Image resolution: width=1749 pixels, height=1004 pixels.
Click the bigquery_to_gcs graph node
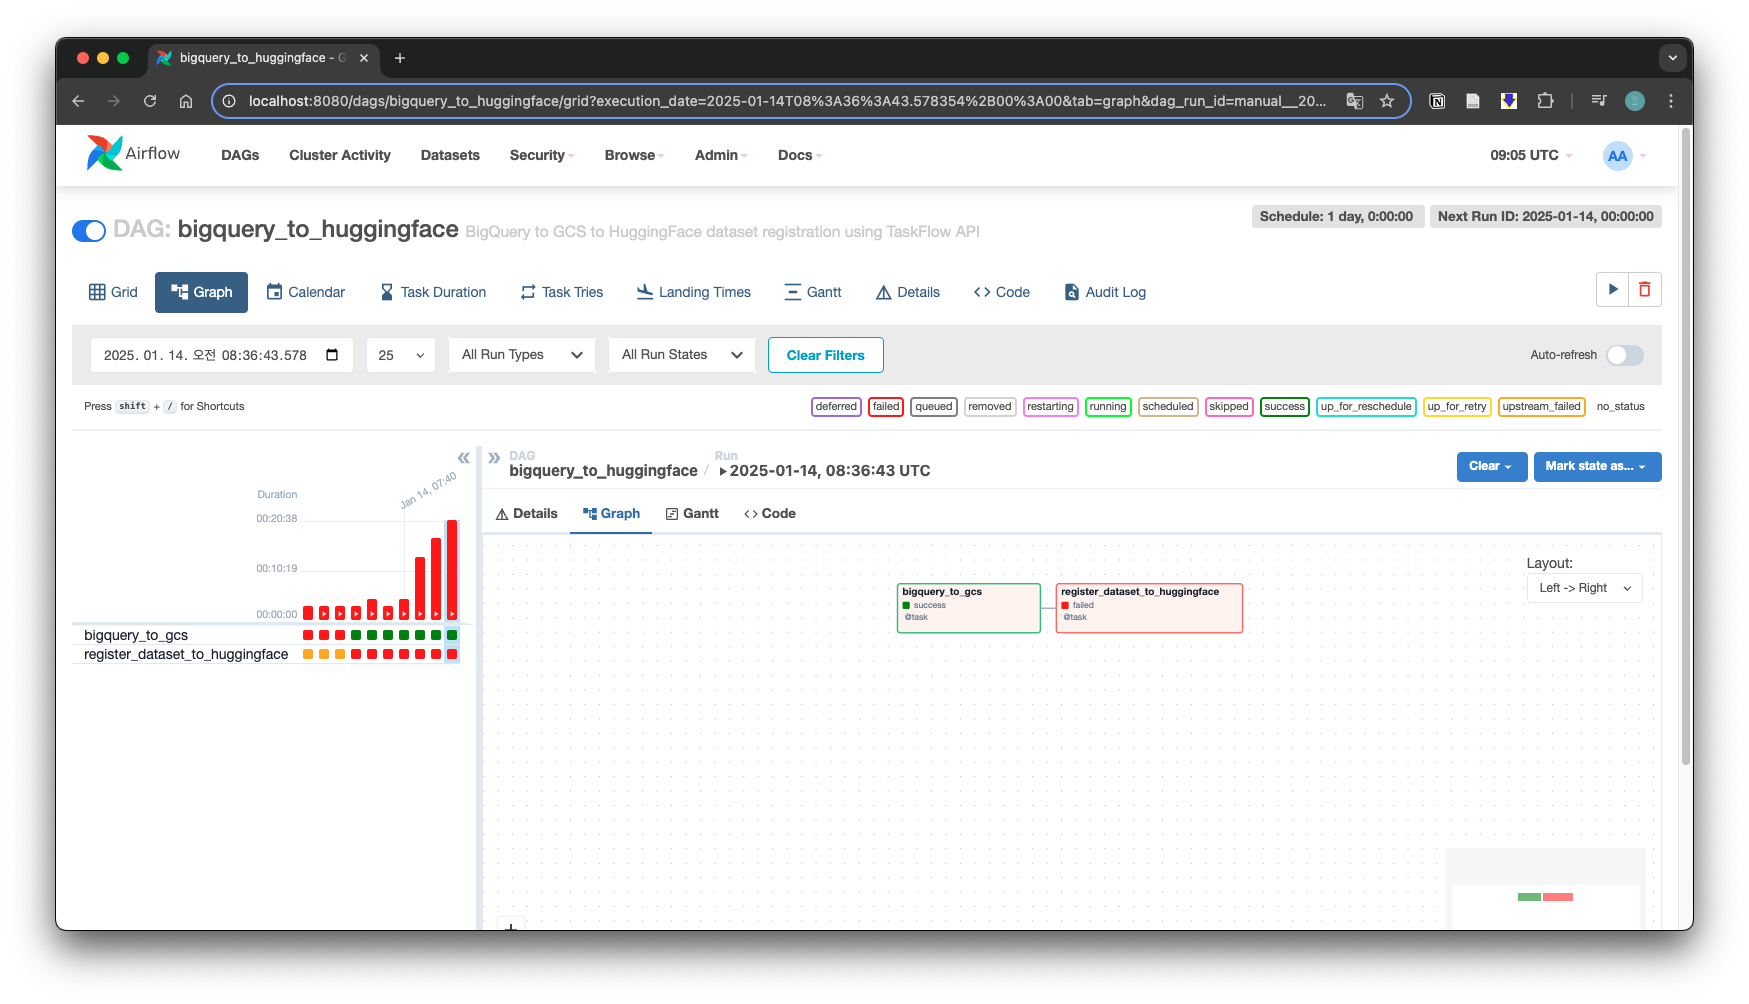click(x=969, y=608)
